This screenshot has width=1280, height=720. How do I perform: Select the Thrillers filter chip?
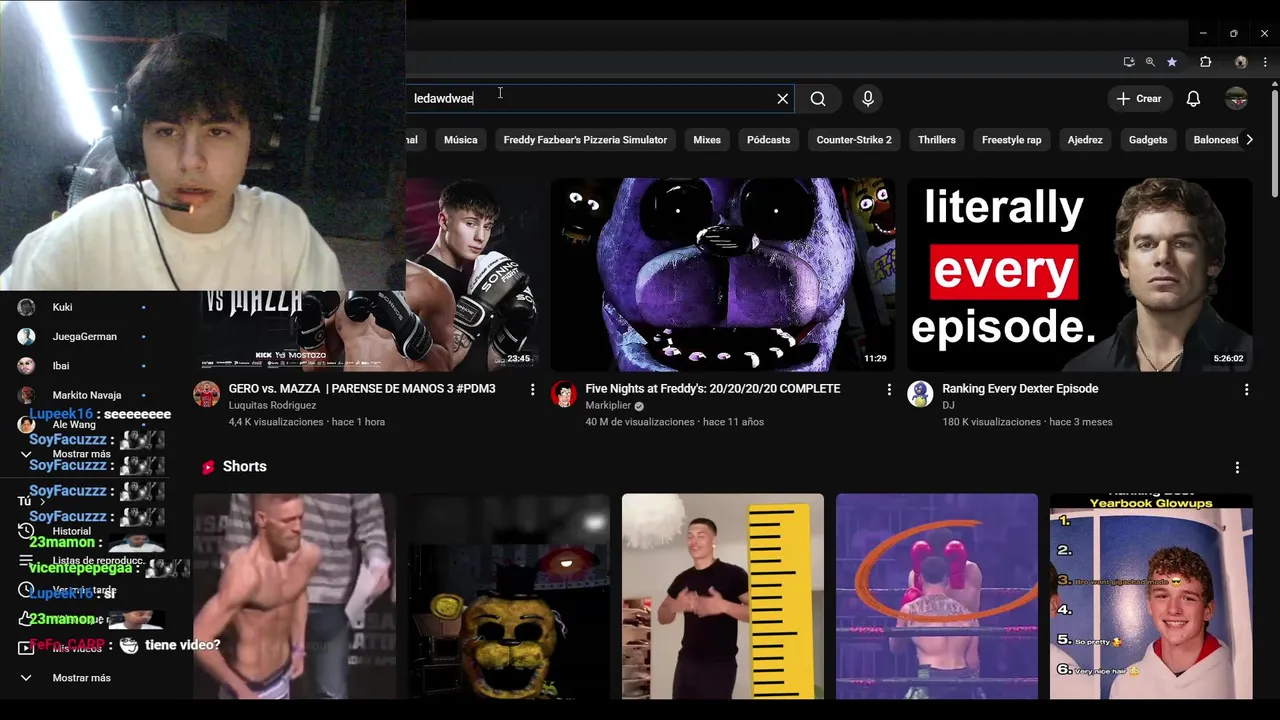(937, 140)
